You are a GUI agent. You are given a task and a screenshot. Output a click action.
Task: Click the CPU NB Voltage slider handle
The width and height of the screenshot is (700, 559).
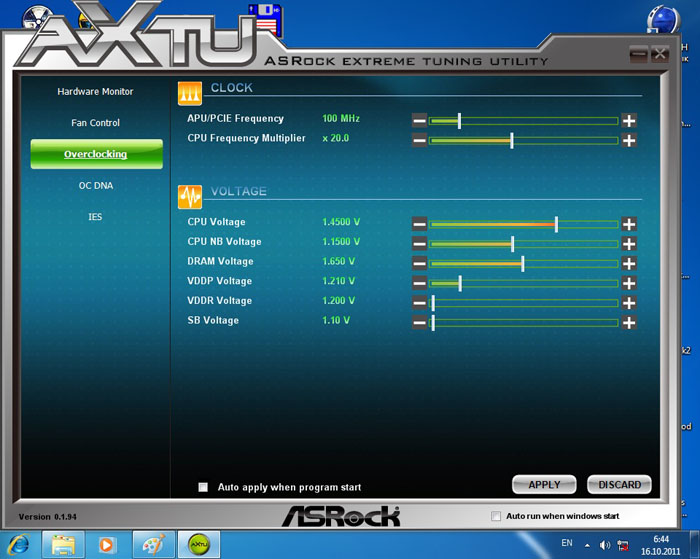[x=512, y=244]
